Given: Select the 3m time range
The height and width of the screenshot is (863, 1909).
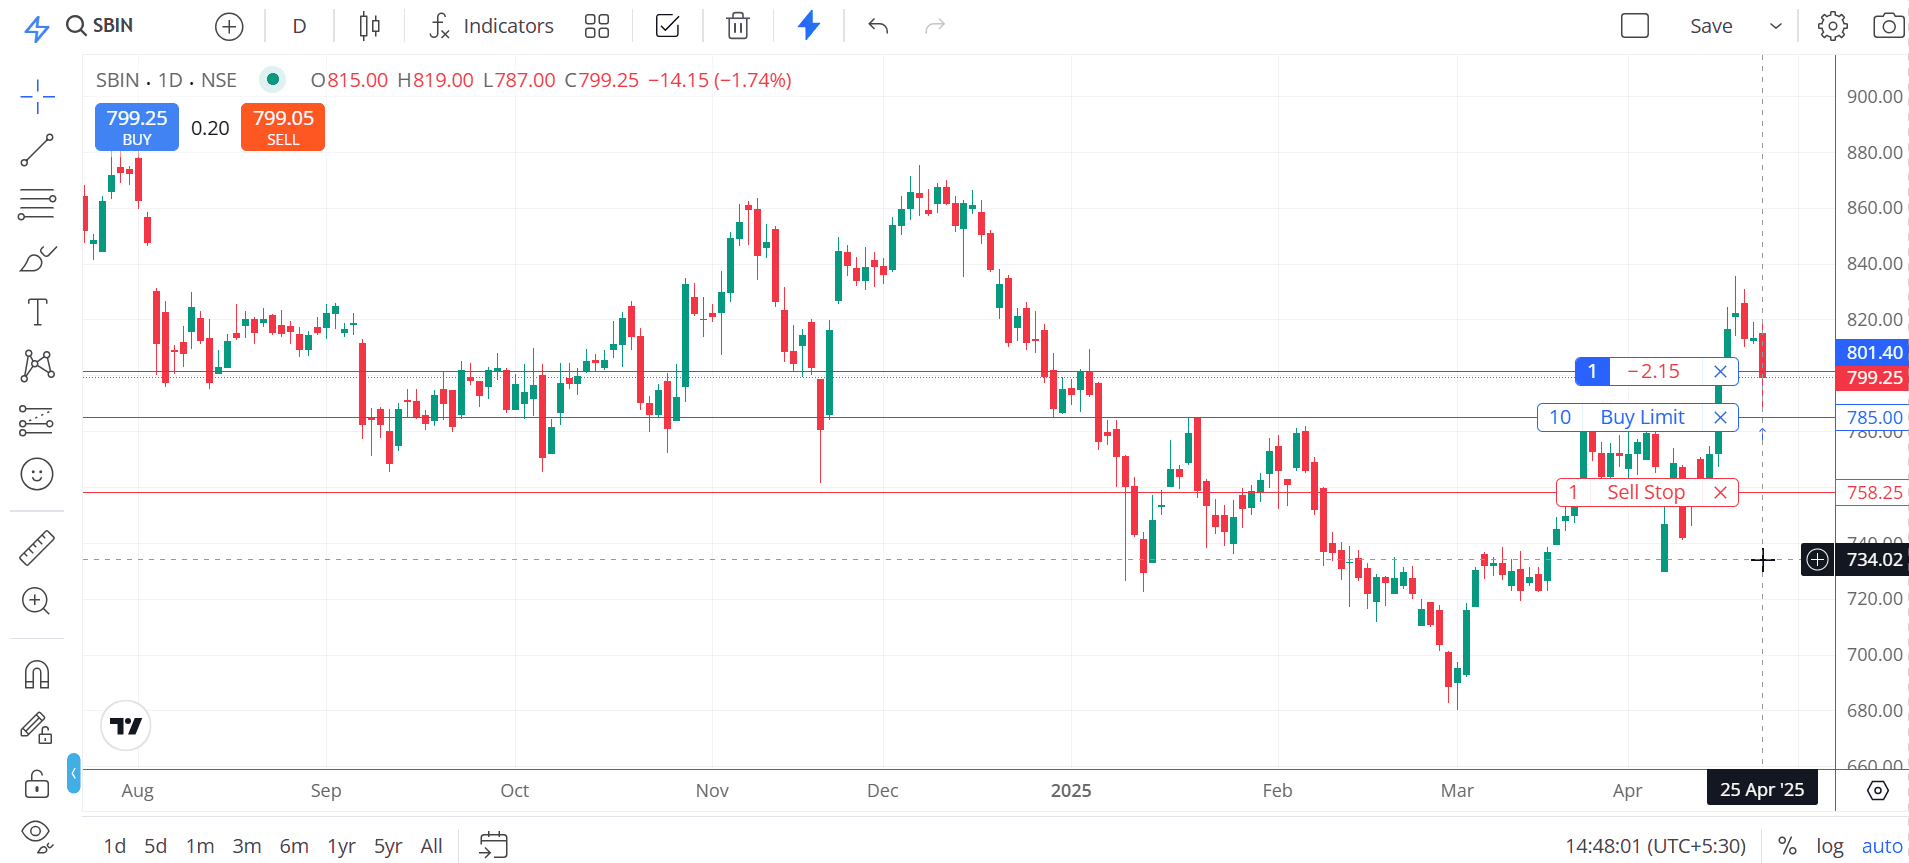Looking at the screenshot, I should (x=247, y=846).
